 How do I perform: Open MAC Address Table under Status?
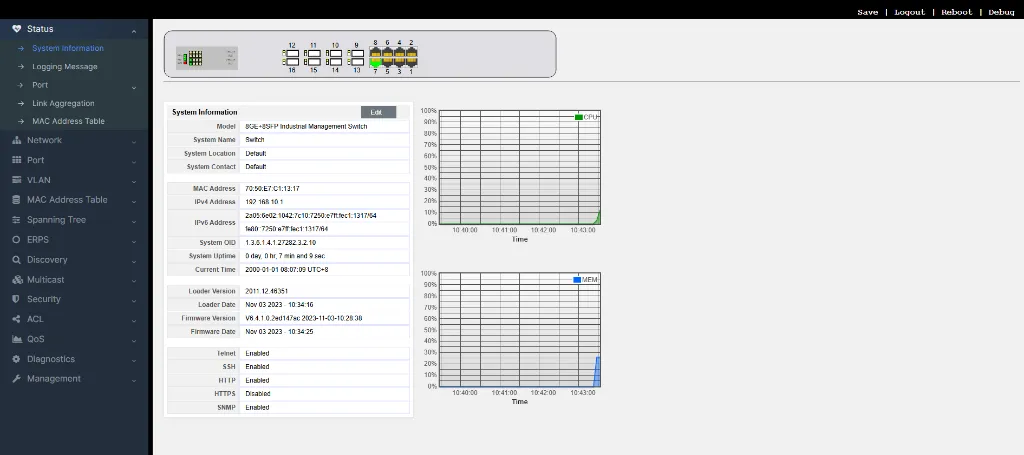(x=69, y=121)
